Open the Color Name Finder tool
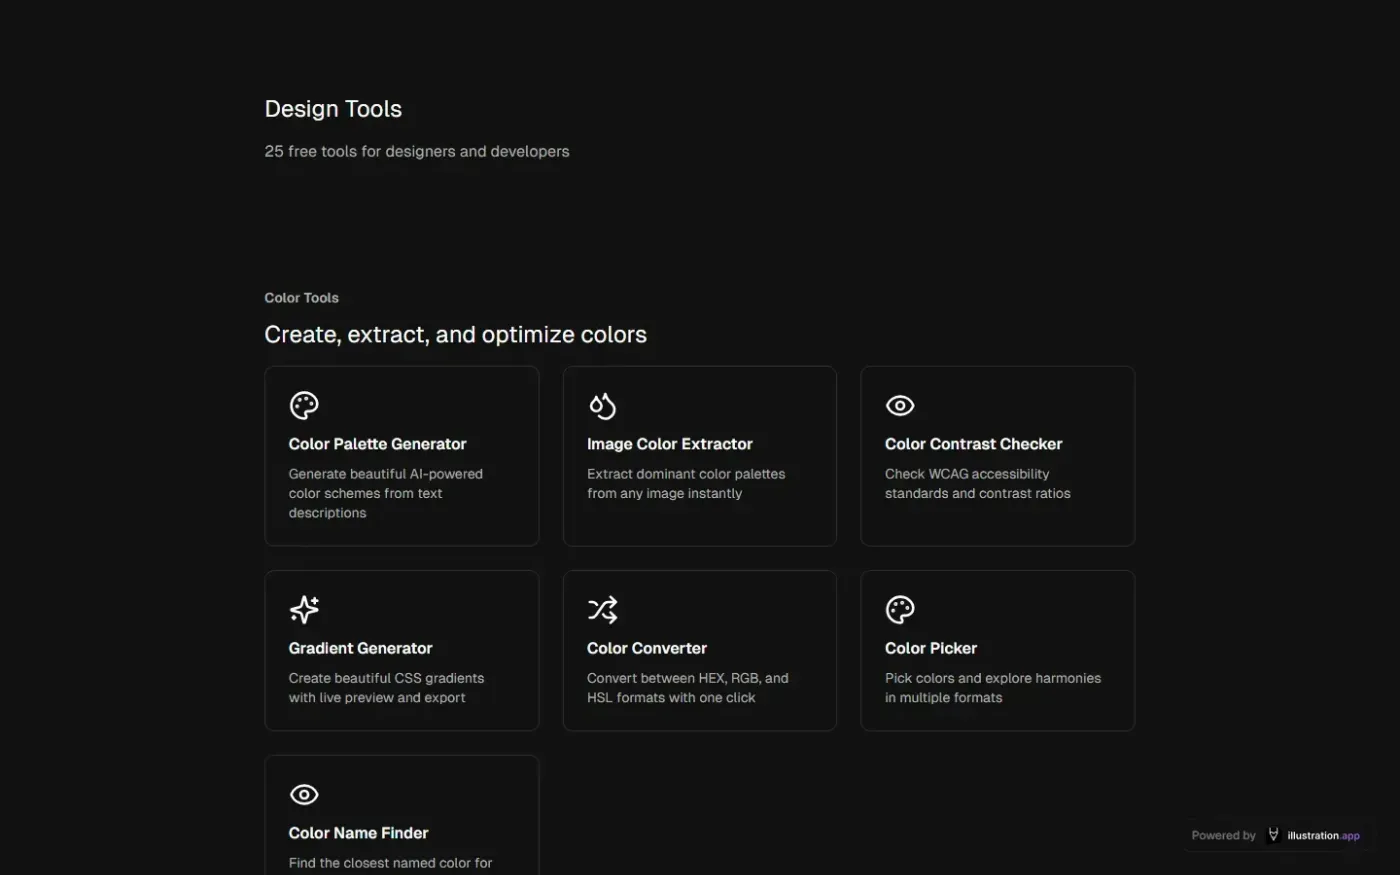This screenshot has height=875, width=1400. (401, 815)
